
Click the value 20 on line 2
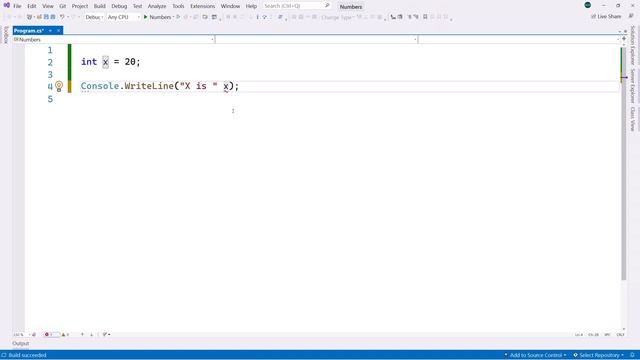(x=130, y=62)
